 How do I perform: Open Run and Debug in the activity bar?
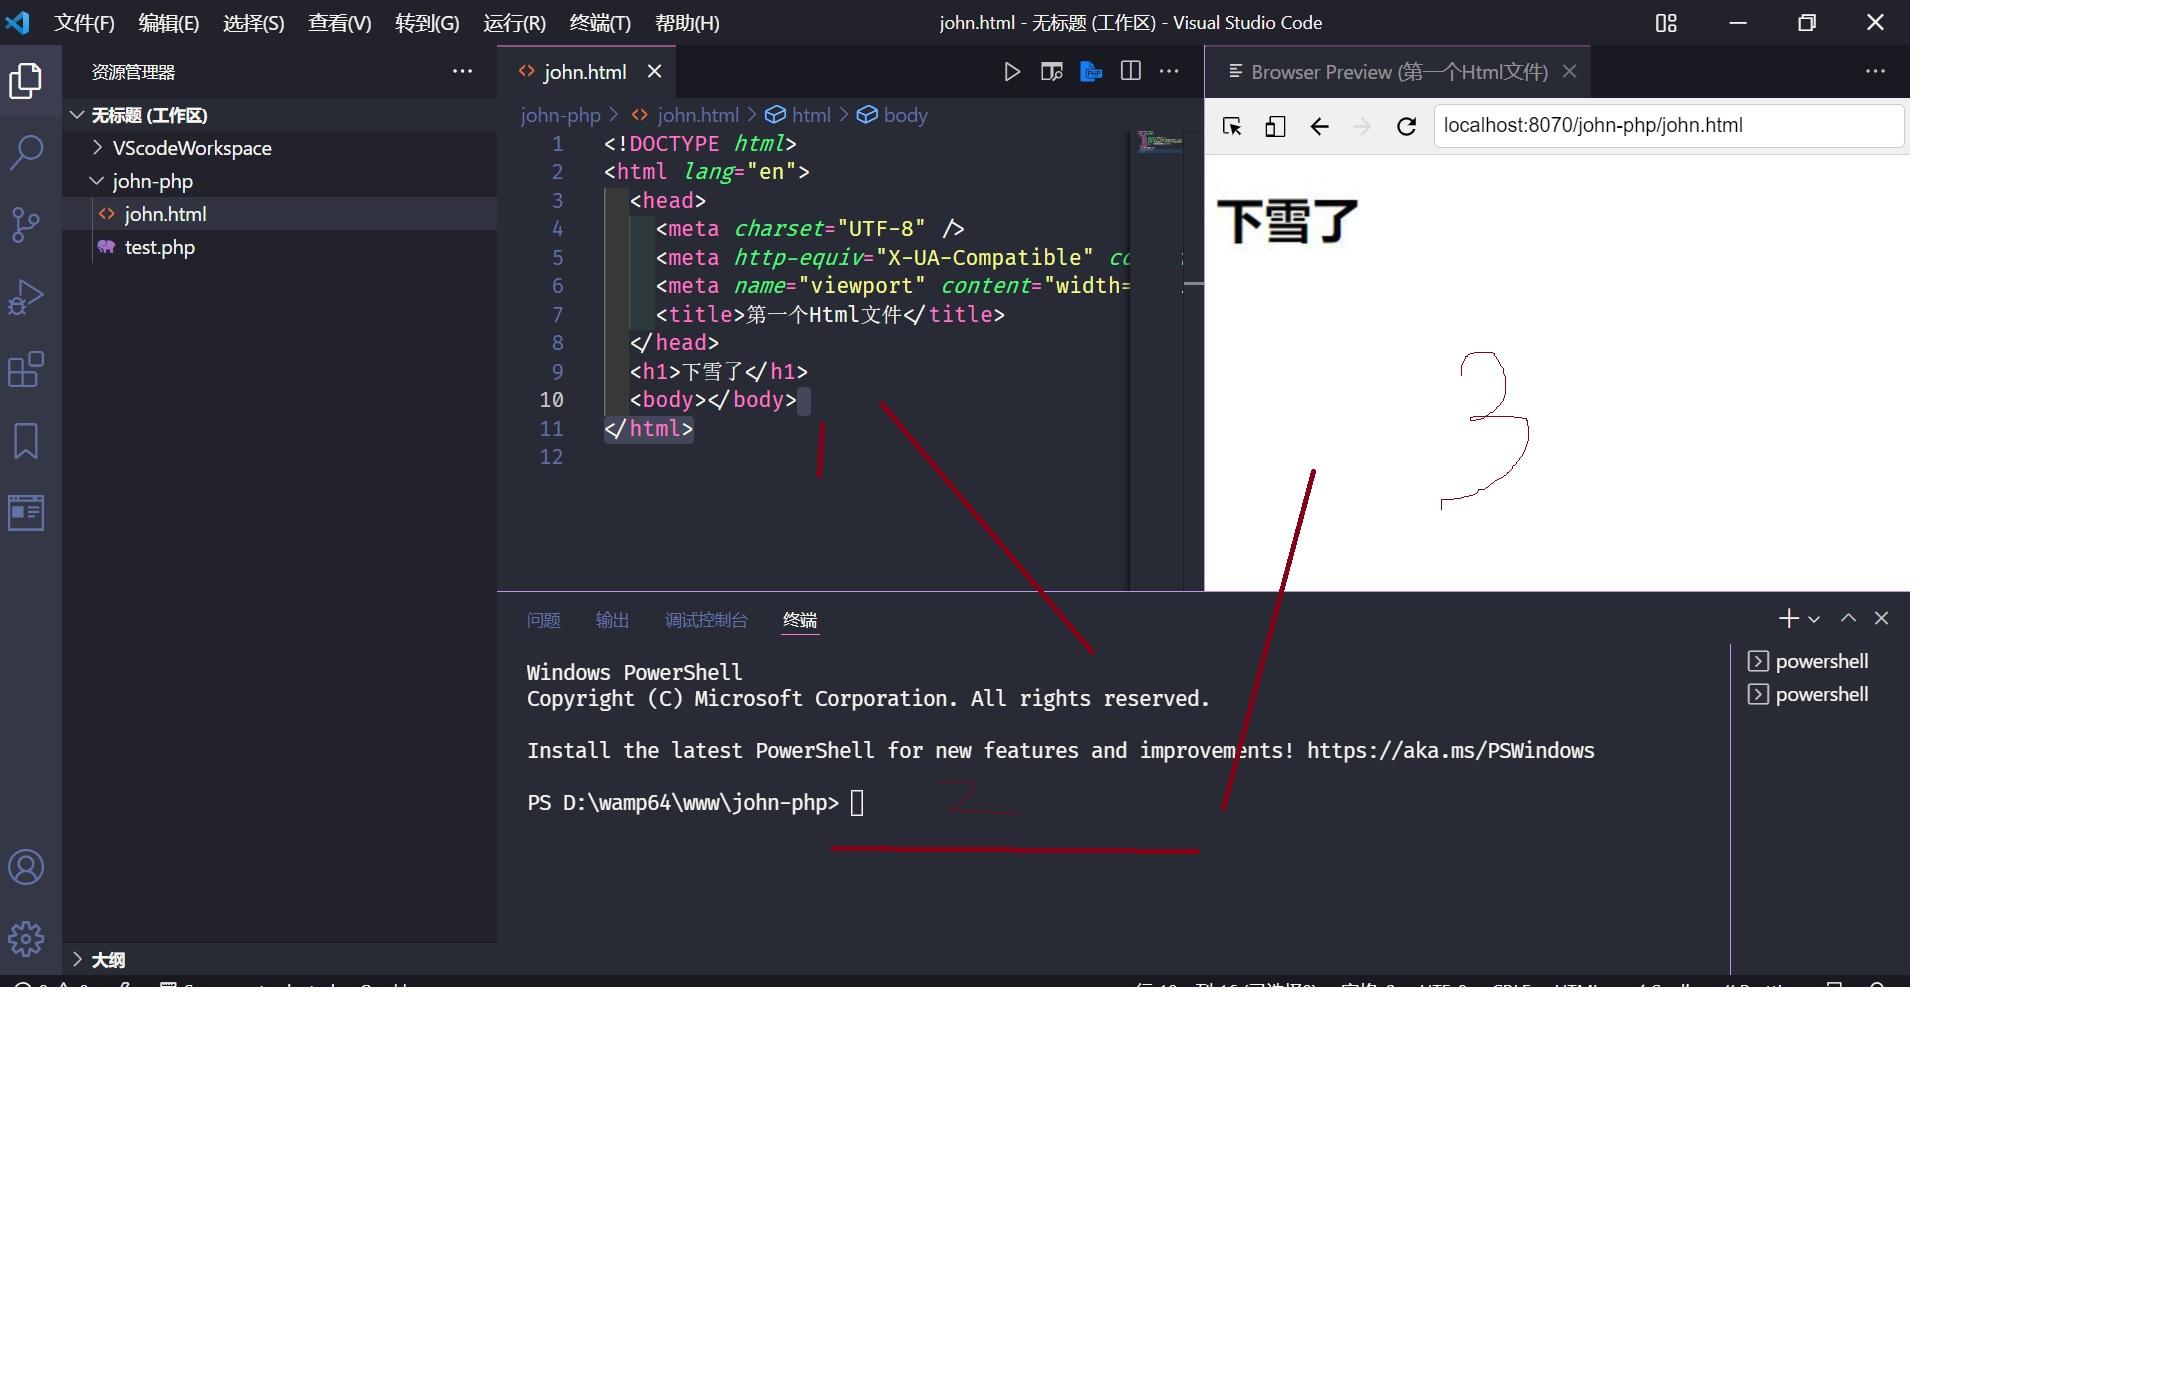pos(26,296)
